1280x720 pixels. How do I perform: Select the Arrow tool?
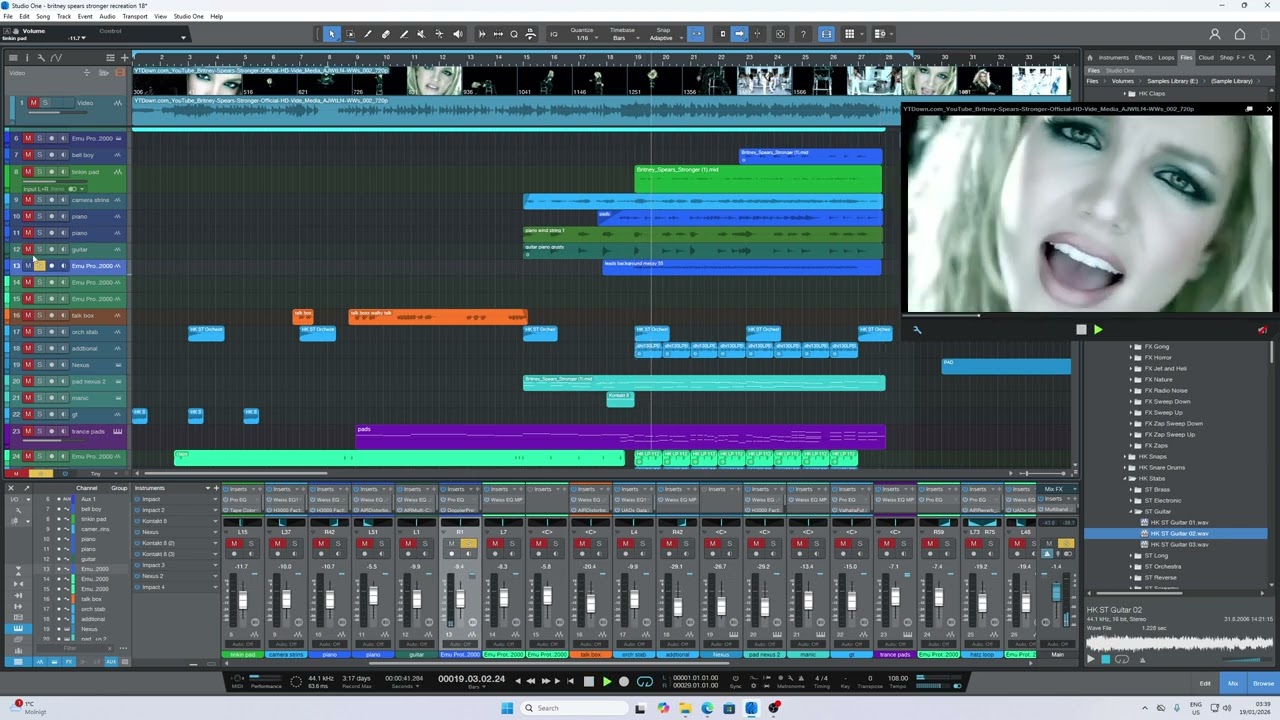click(332, 34)
